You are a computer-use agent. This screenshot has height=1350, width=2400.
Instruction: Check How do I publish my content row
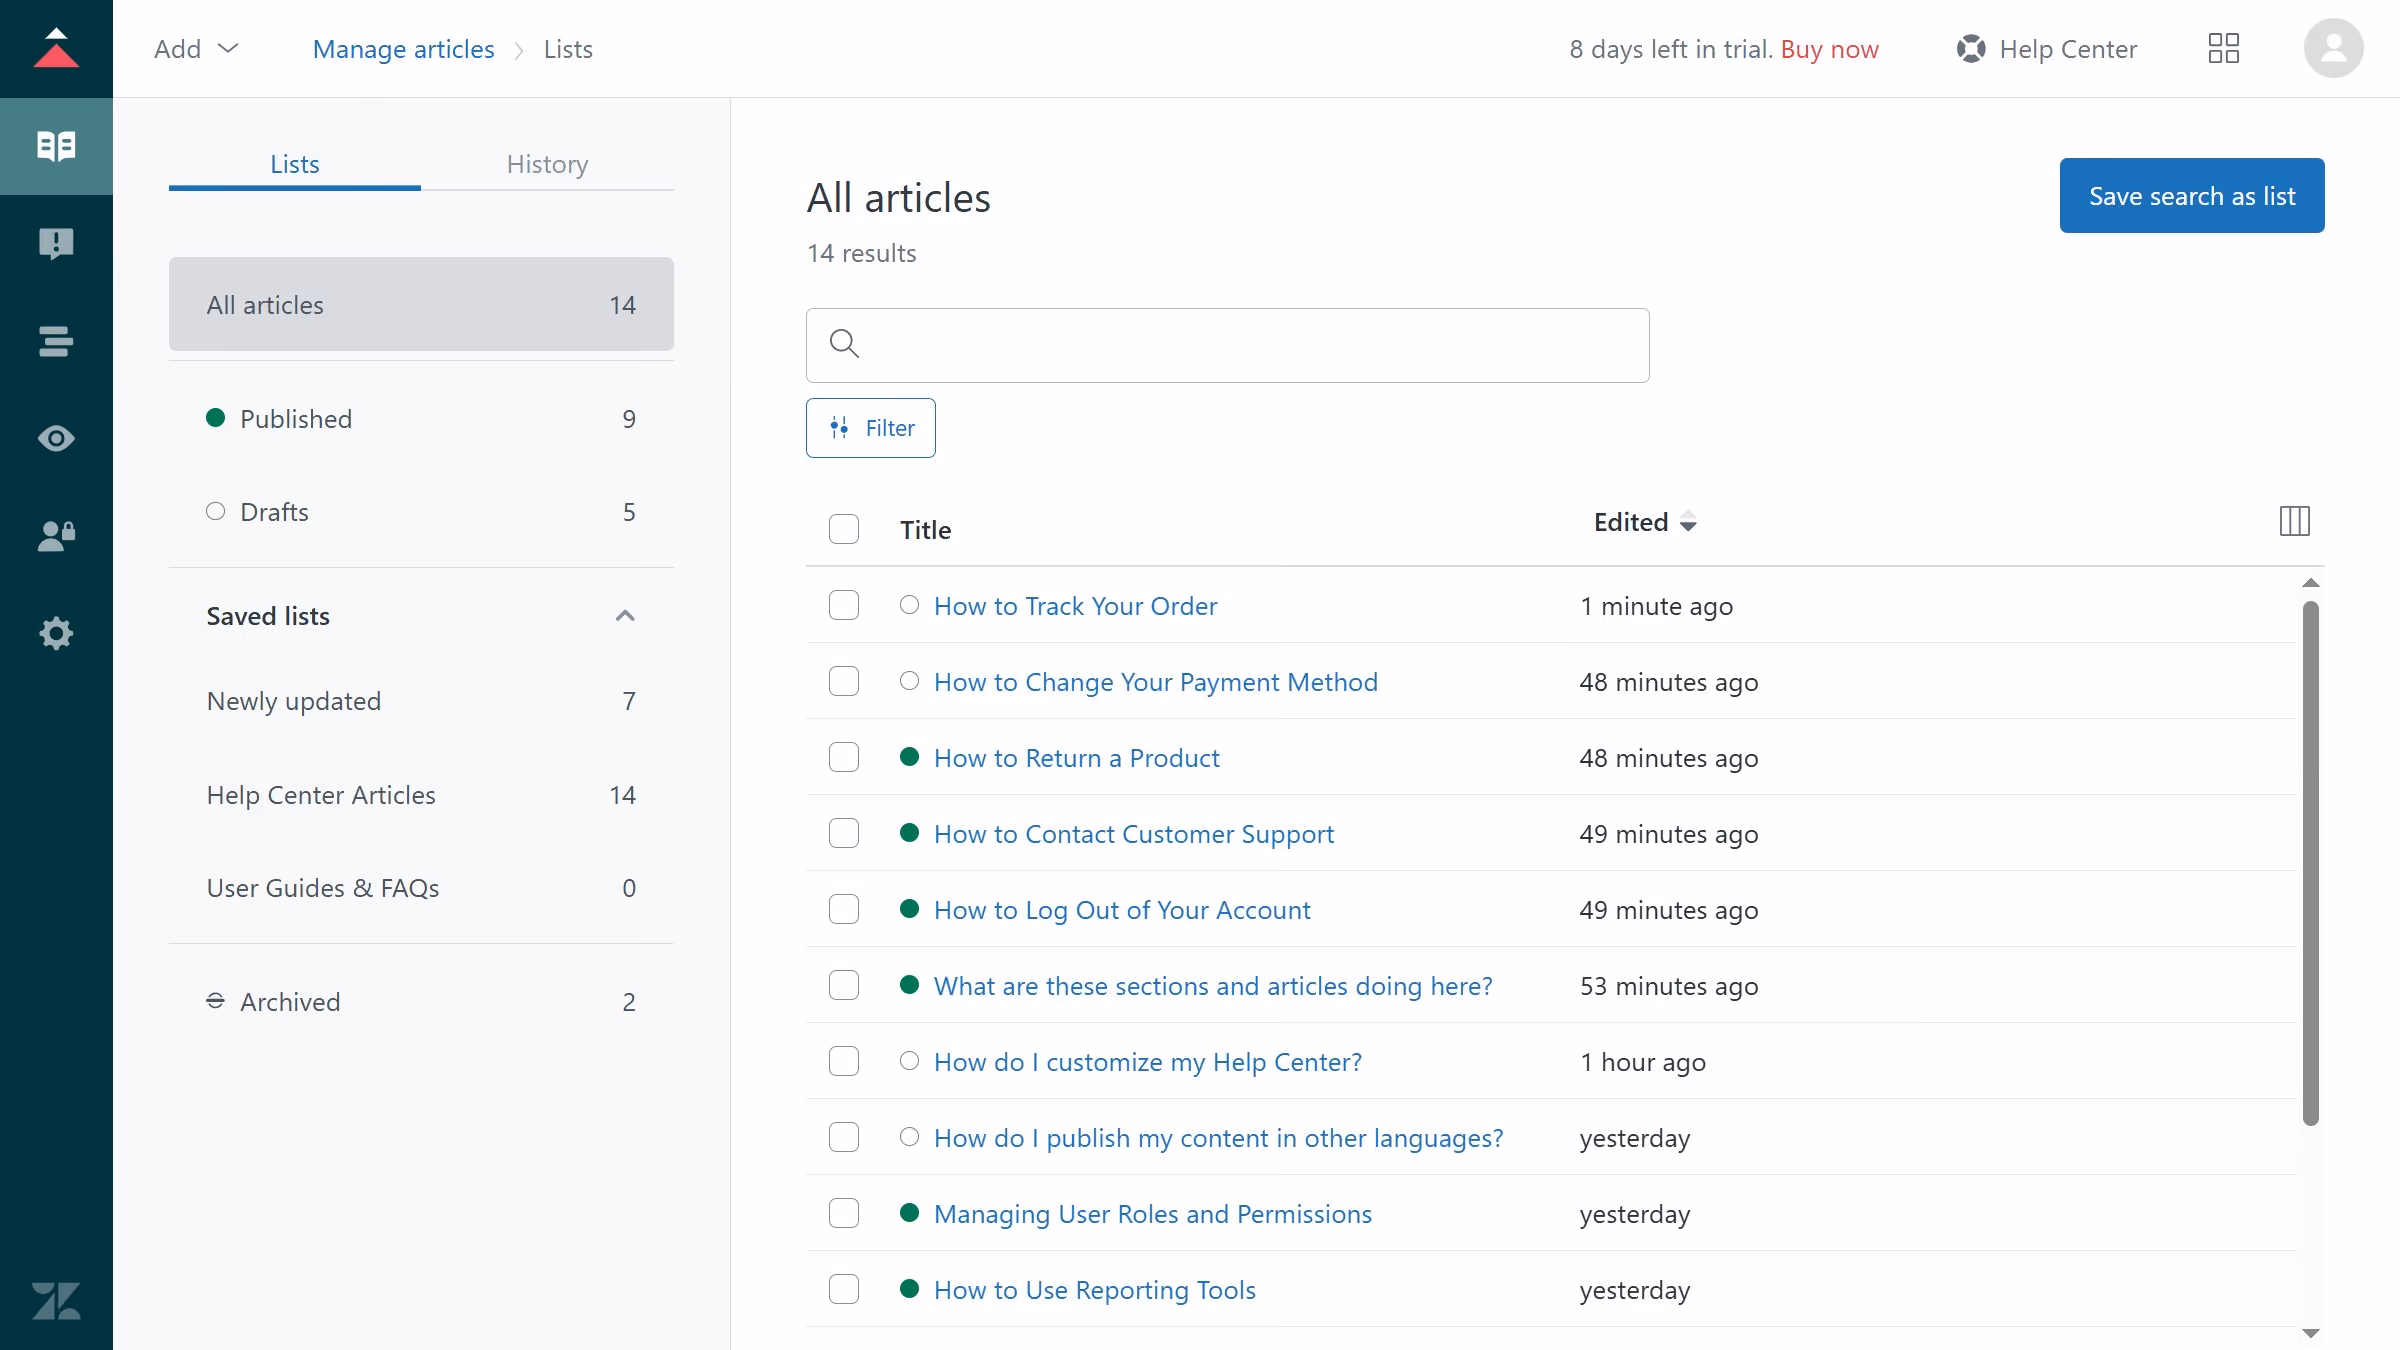[844, 1137]
